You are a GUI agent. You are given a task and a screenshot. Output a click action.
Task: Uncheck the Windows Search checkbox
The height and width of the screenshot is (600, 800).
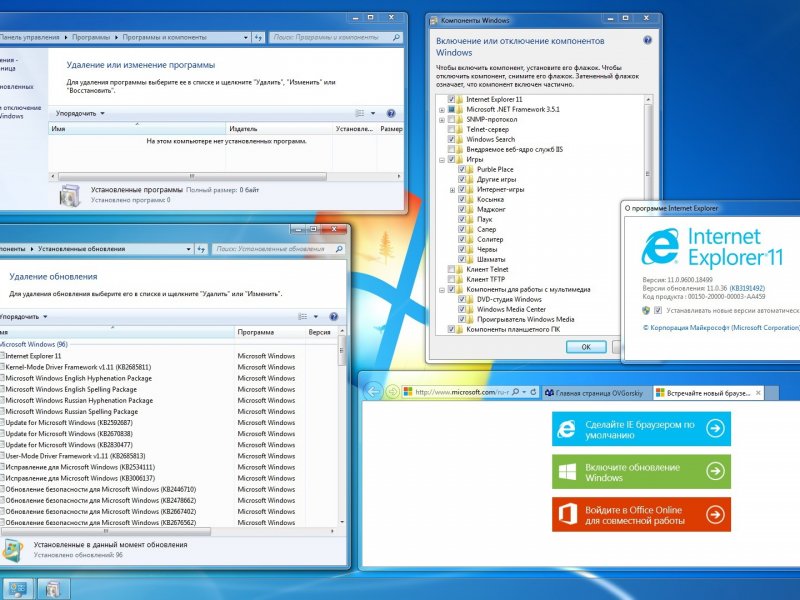(x=451, y=139)
